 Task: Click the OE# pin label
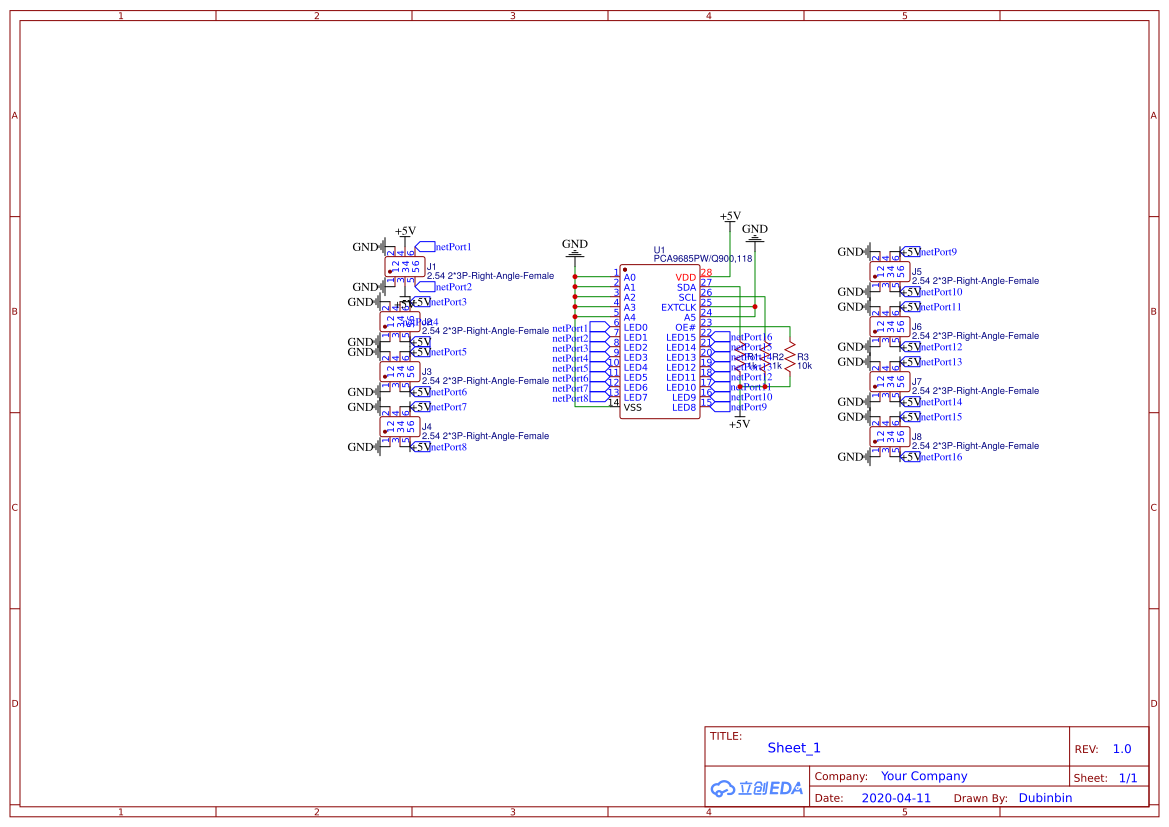tap(685, 328)
